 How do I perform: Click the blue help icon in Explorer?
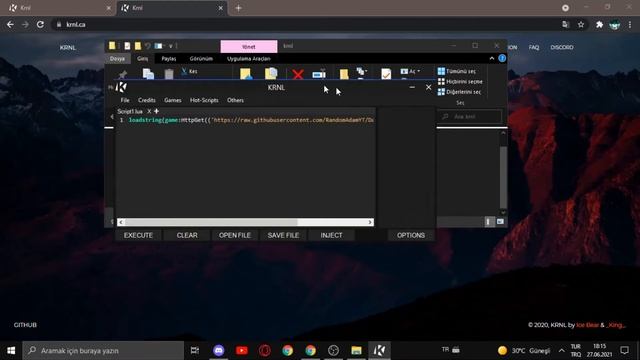(x=502, y=58)
